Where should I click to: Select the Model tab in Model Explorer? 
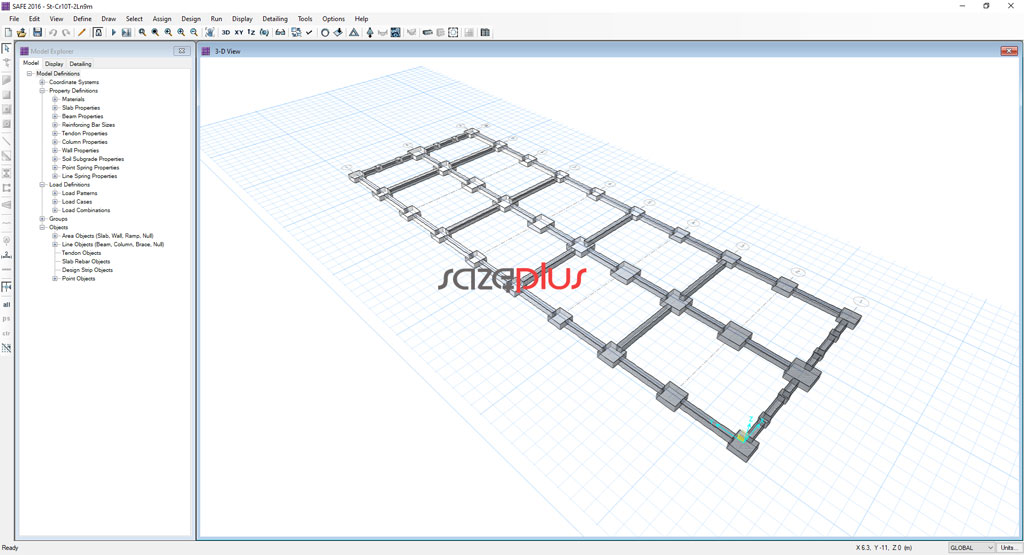(x=31, y=63)
